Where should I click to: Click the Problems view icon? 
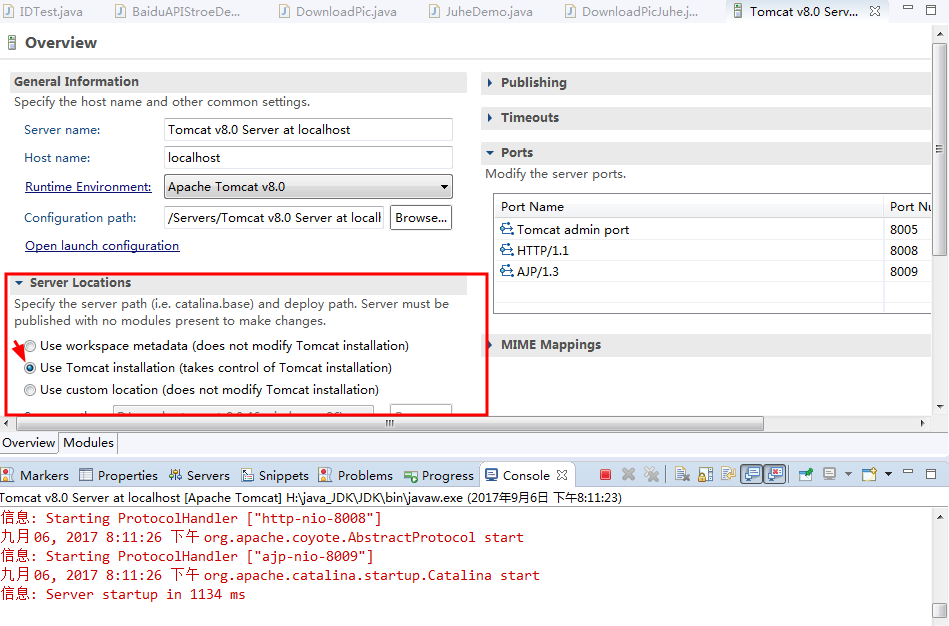[x=325, y=475]
